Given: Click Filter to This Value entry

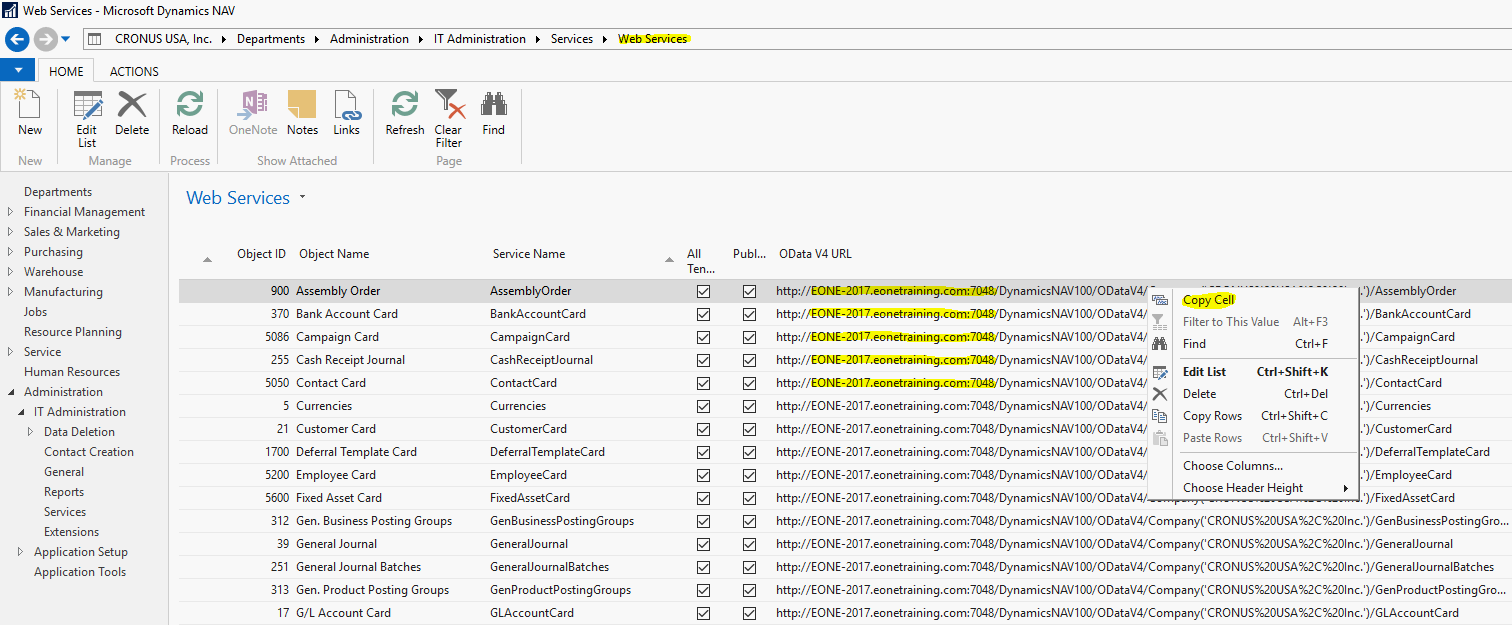Looking at the screenshot, I should [x=1231, y=322].
